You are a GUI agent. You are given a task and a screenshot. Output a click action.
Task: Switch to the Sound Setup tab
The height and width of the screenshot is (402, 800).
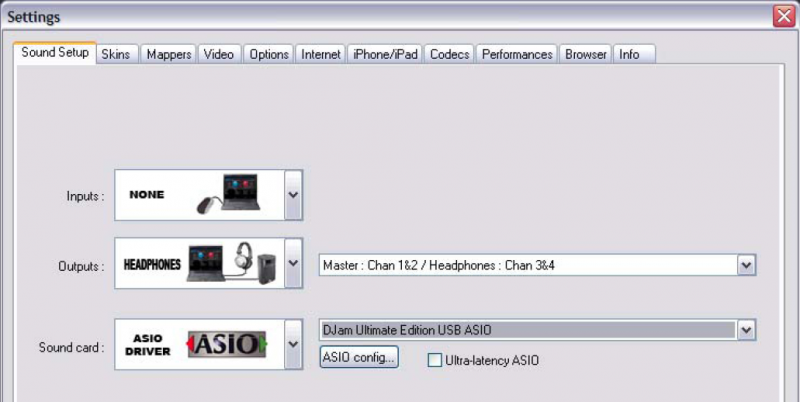55,53
